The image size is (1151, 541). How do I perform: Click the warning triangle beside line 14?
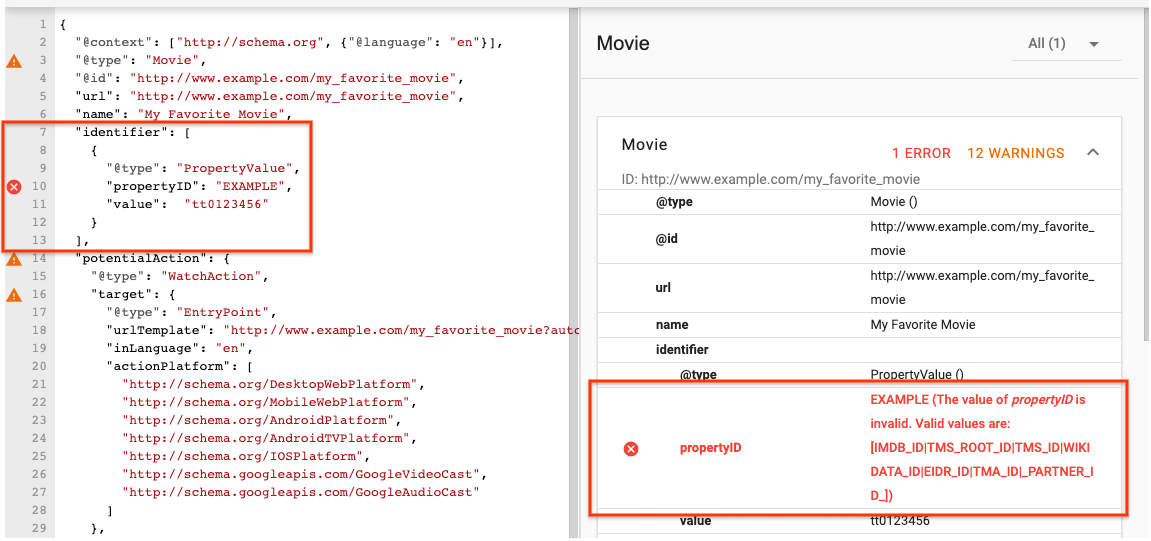point(14,260)
